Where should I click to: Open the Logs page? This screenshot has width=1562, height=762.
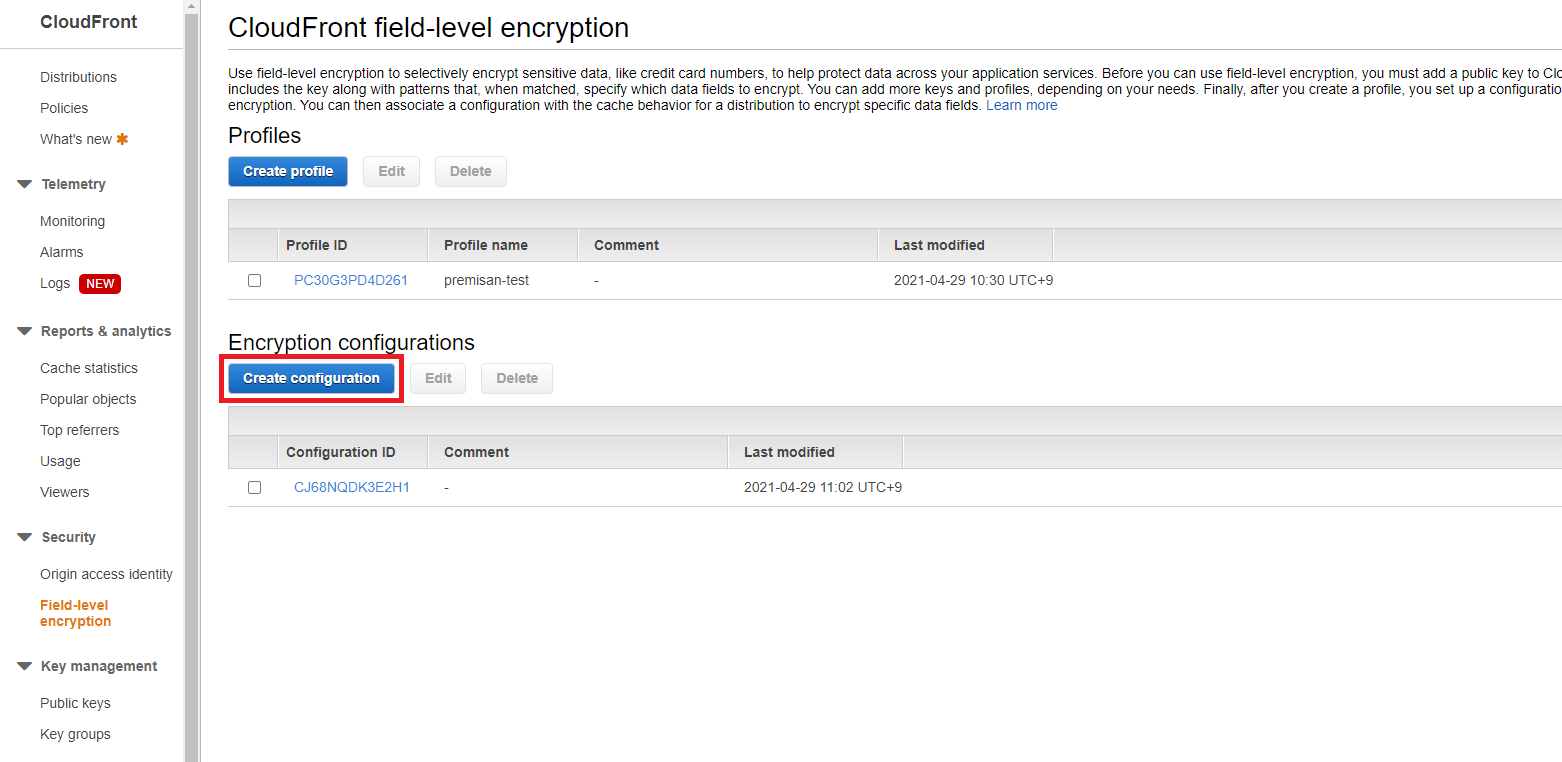pos(55,283)
